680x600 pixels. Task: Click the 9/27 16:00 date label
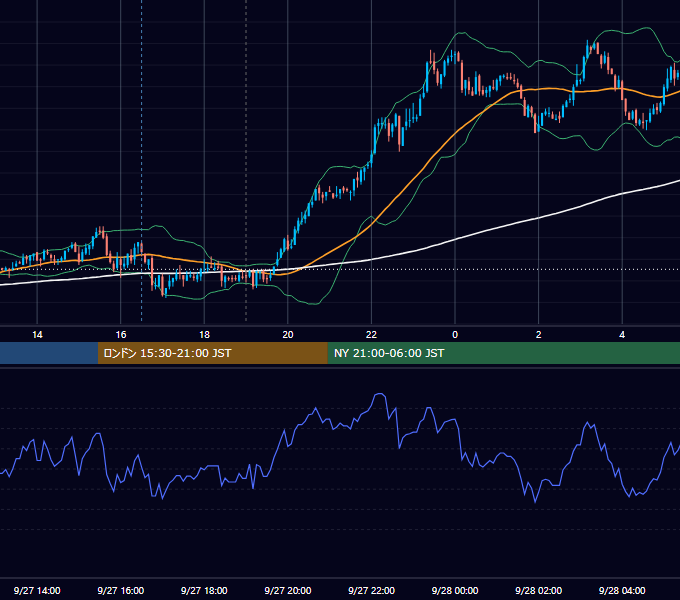[121, 590]
